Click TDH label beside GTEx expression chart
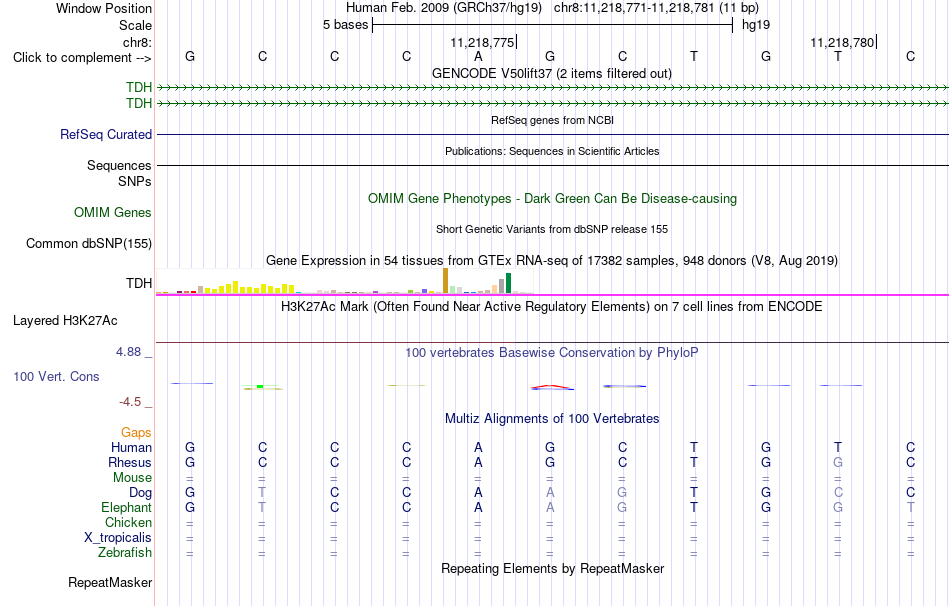950x606 pixels. pyautogui.click(x=139, y=283)
